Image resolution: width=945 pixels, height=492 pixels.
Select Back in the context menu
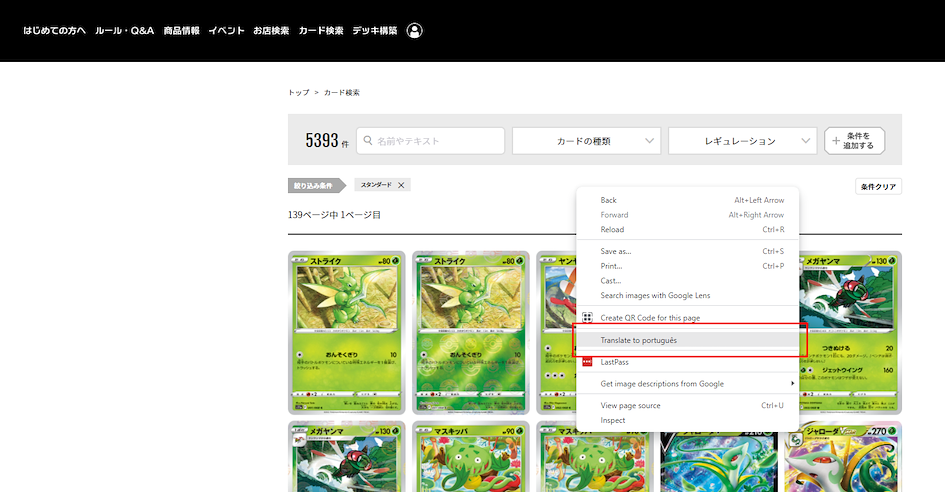pos(688,200)
